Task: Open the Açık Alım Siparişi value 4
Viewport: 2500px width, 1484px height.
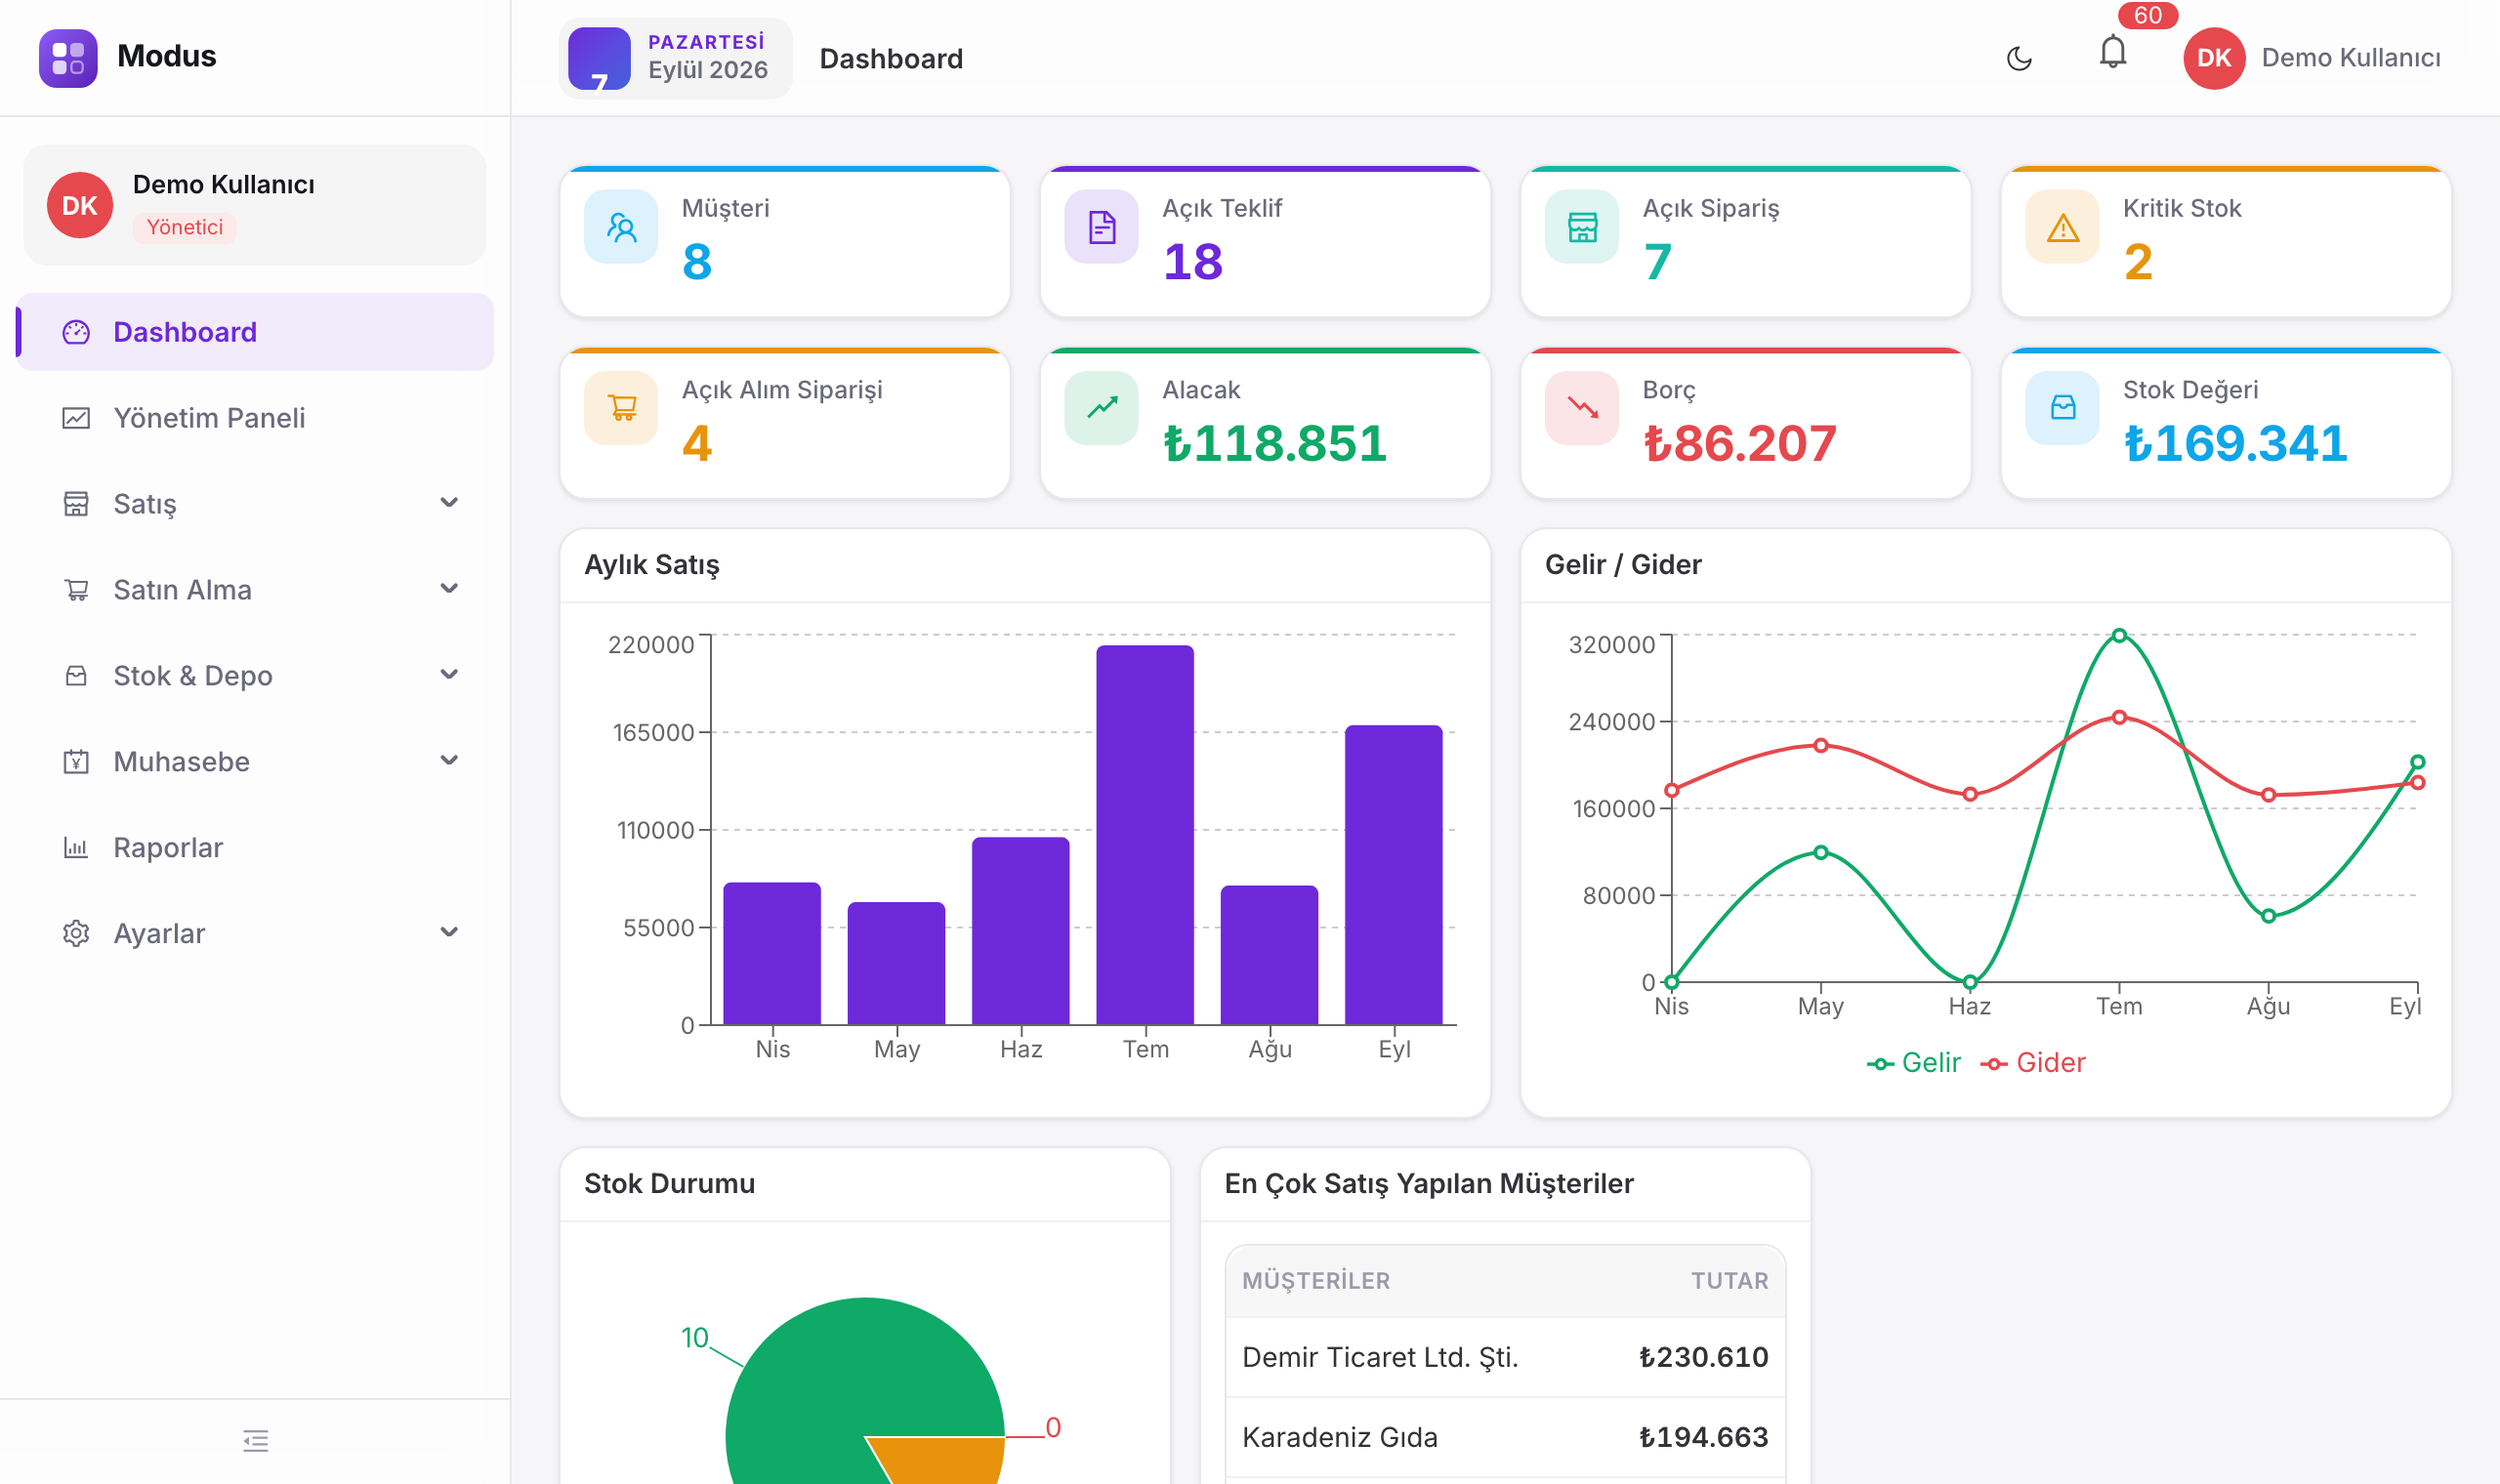Action: click(697, 443)
